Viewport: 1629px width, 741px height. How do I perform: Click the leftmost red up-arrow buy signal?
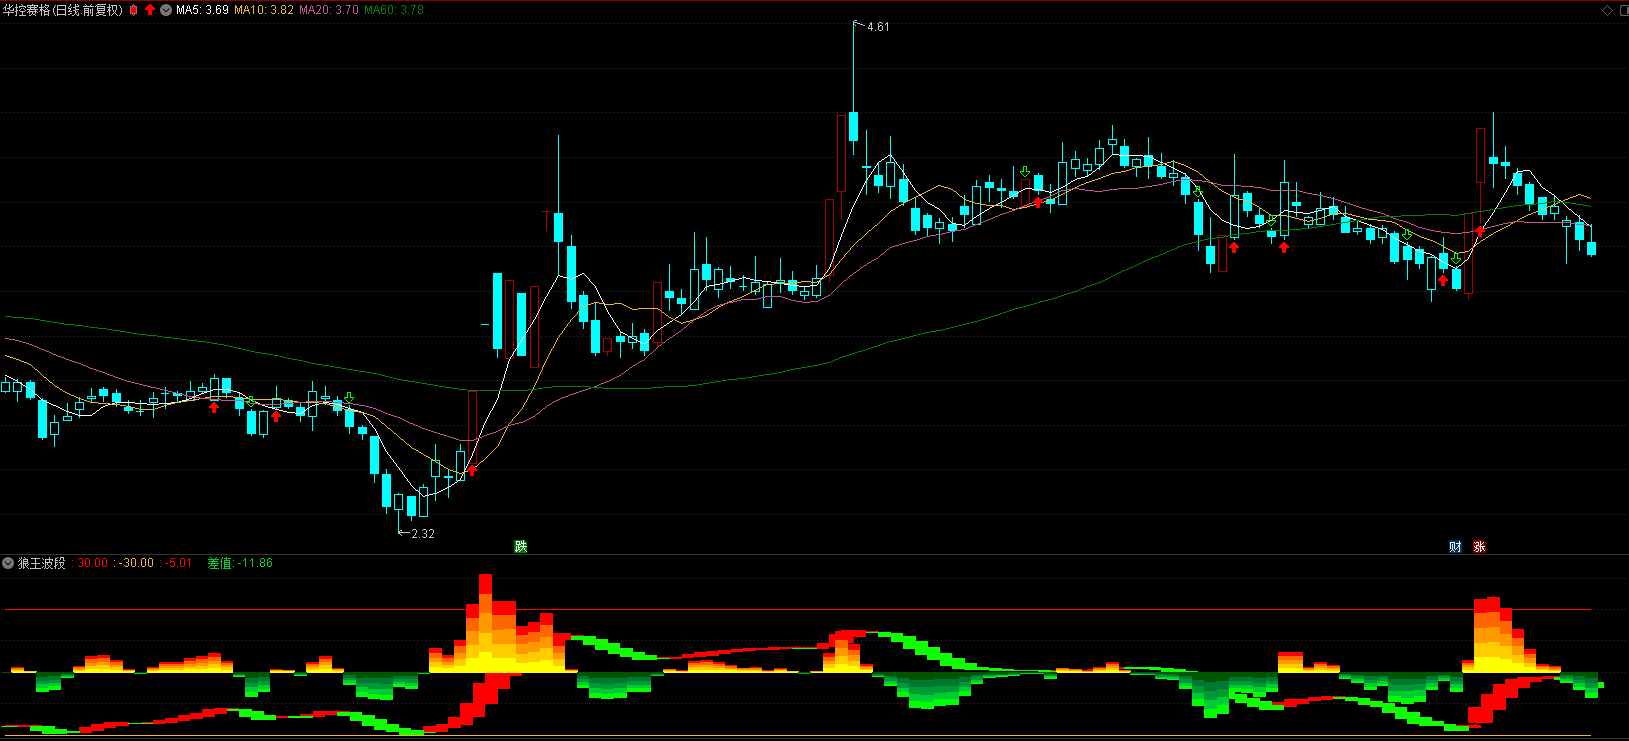(x=213, y=407)
